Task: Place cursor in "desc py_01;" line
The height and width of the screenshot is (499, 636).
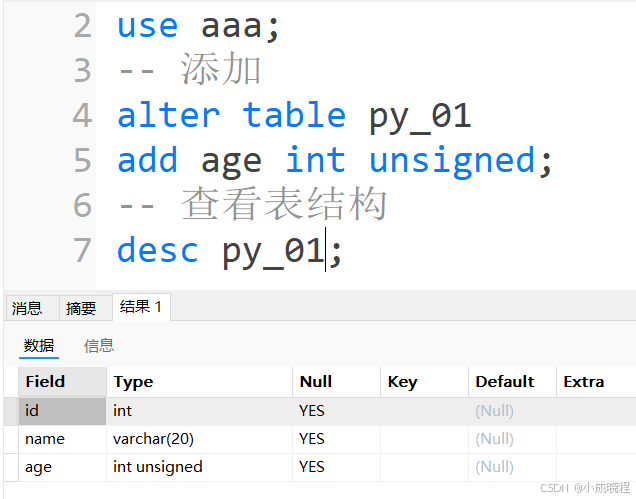Action: [x=229, y=250]
